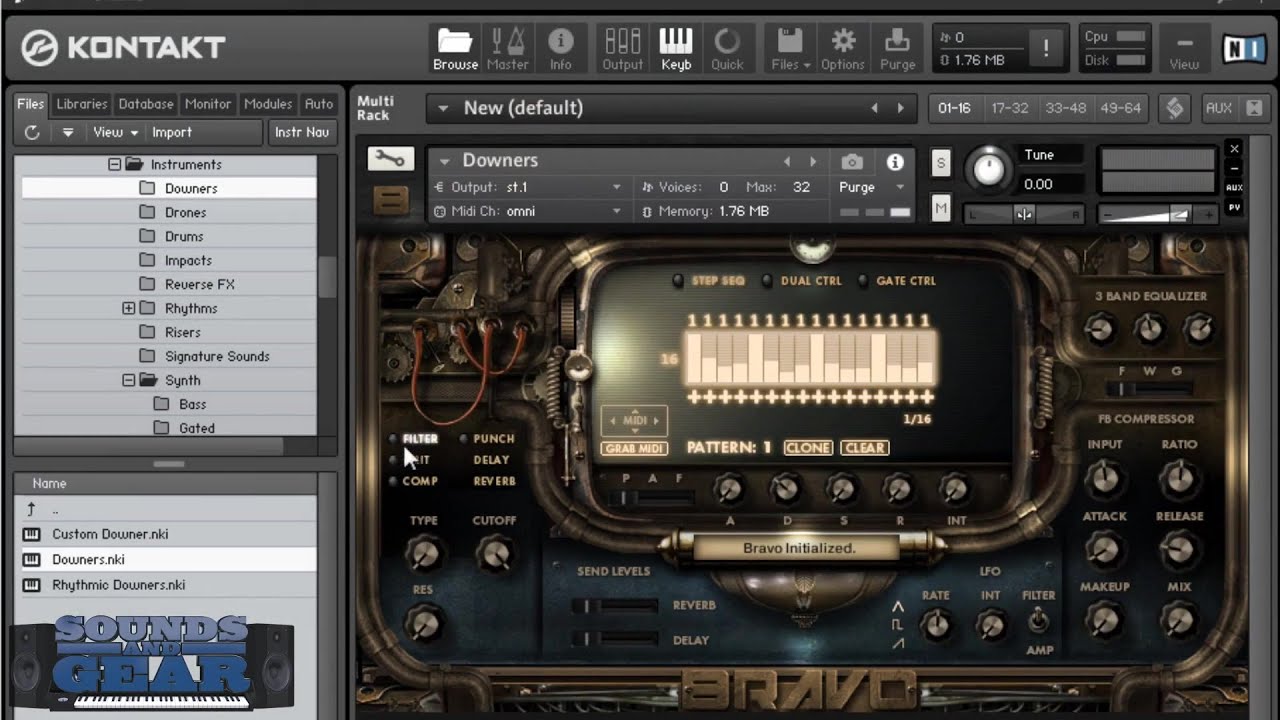Screen dimensions: 1280x720
Task: Open the Browse panel icon
Action: pyautogui.click(x=455, y=48)
